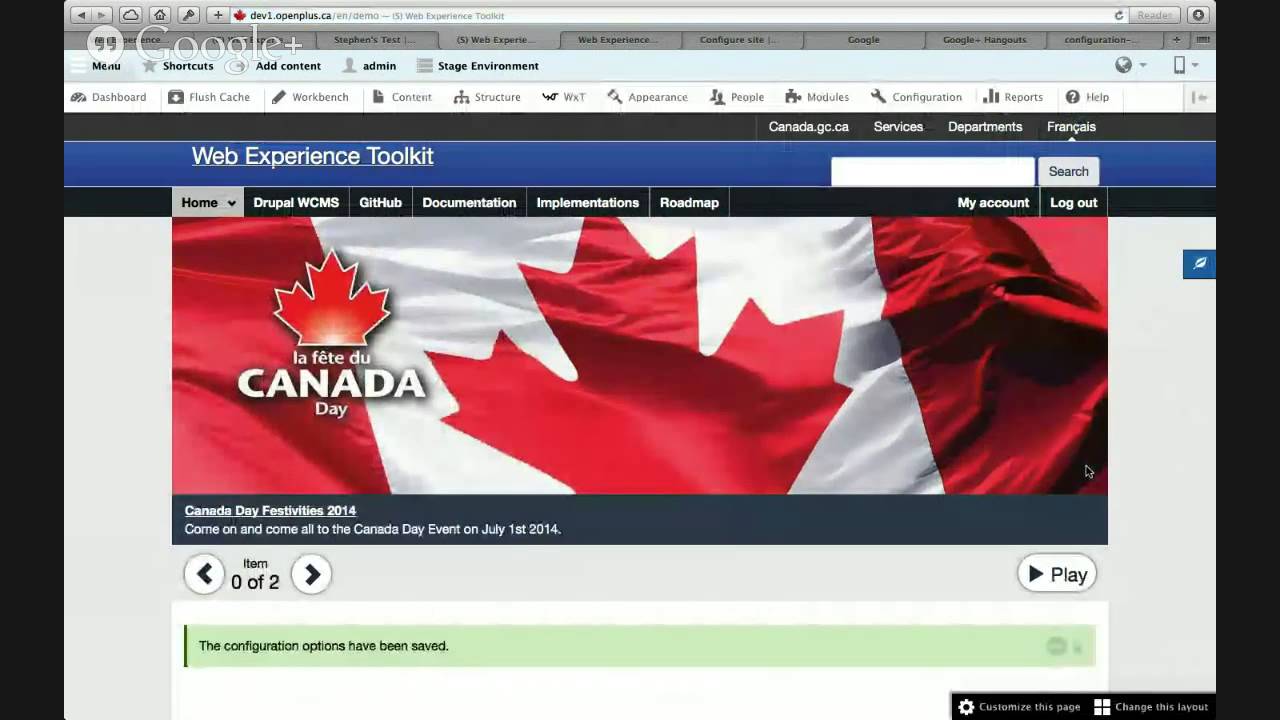Toggle the hamburger Menu button
This screenshot has height=720, width=1280.
click(x=96, y=66)
